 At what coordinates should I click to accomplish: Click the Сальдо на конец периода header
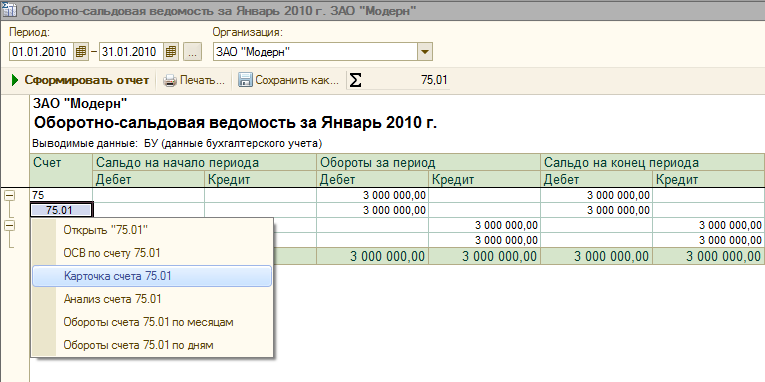point(652,162)
